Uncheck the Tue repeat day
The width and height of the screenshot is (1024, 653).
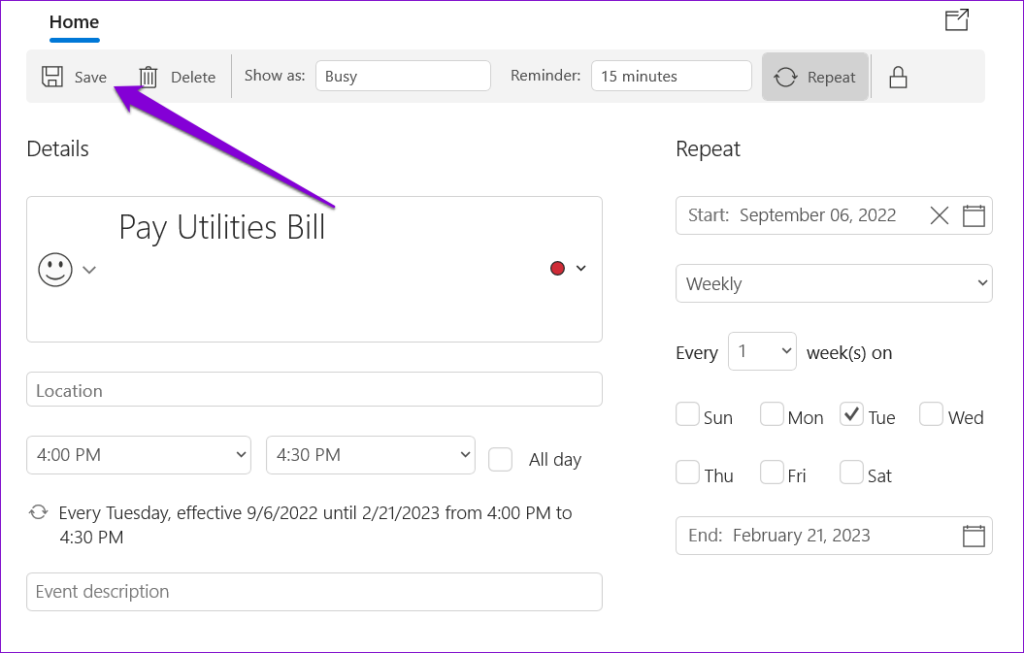coord(851,413)
